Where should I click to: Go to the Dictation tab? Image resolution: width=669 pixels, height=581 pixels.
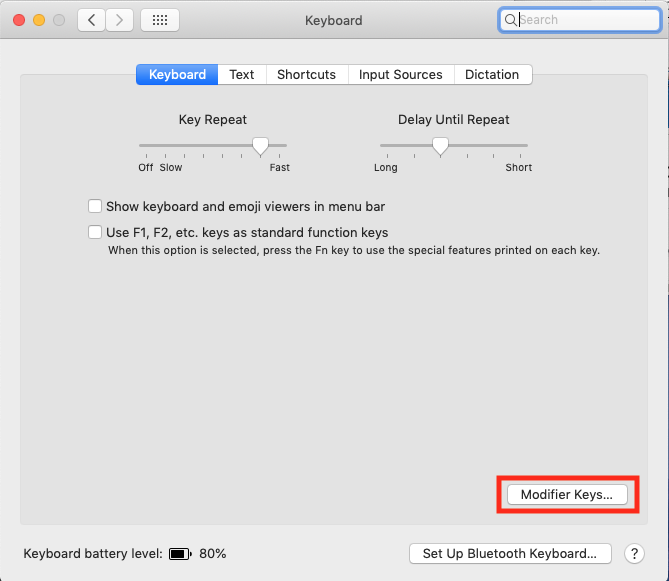pos(492,75)
